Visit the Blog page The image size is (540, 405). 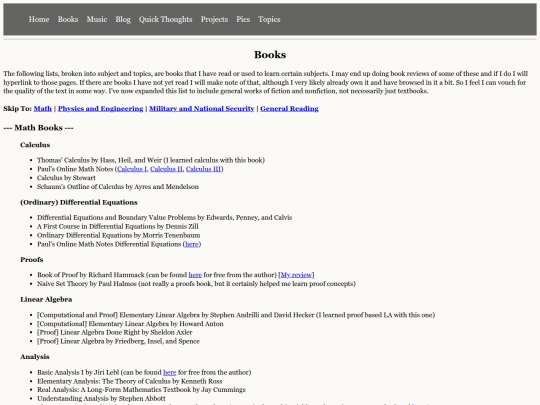[123, 19]
